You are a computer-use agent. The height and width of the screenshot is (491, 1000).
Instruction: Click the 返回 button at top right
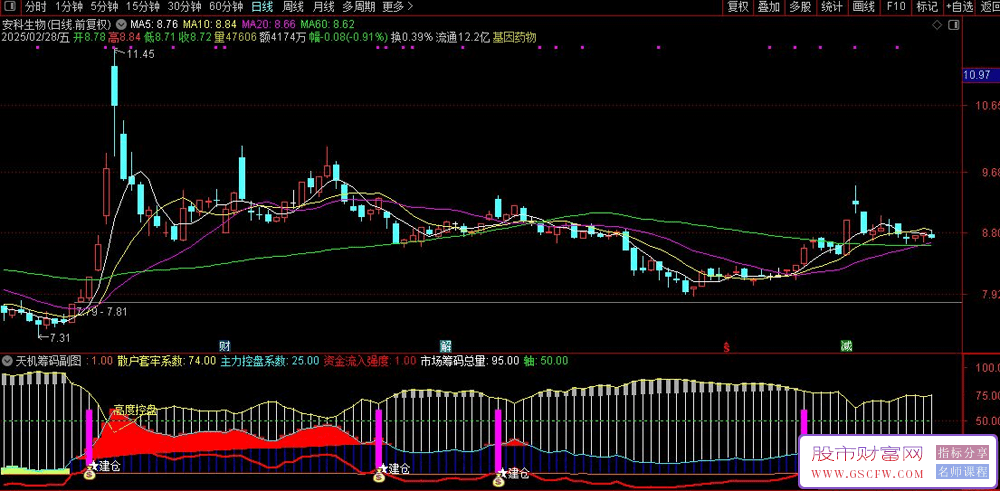988,7
